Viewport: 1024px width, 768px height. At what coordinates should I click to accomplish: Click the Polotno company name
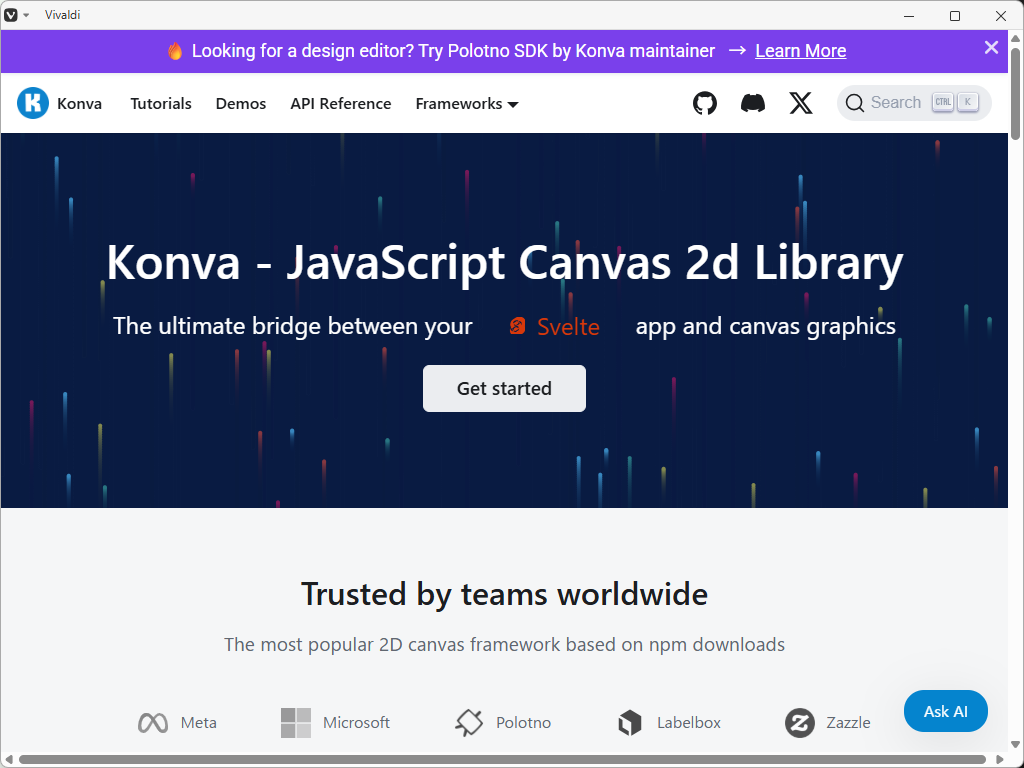click(523, 723)
